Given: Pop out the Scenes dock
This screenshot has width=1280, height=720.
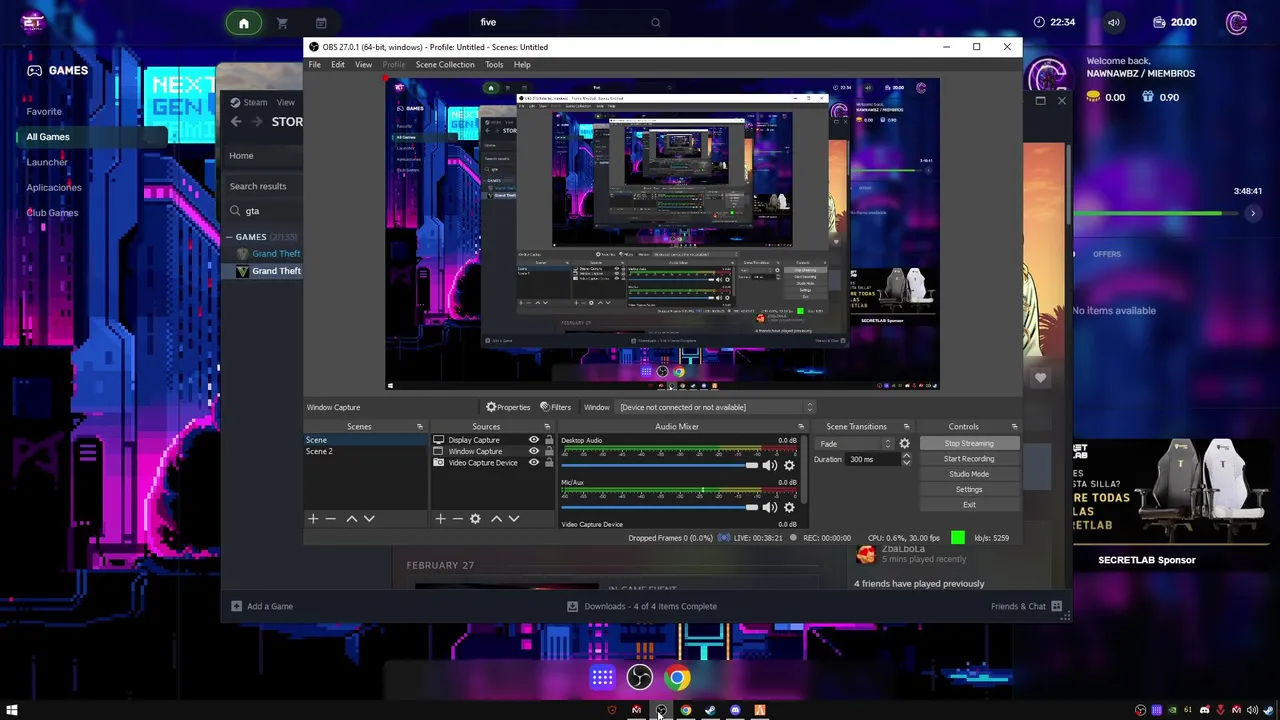Looking at the screenshot, I should (420, 427).
